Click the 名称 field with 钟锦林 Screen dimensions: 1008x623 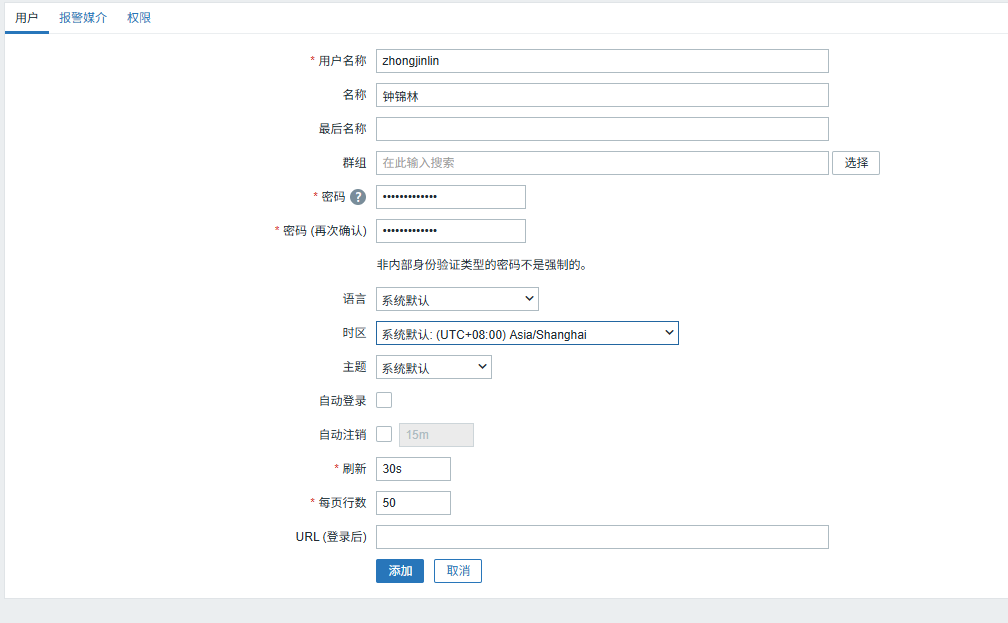point(602,95)
